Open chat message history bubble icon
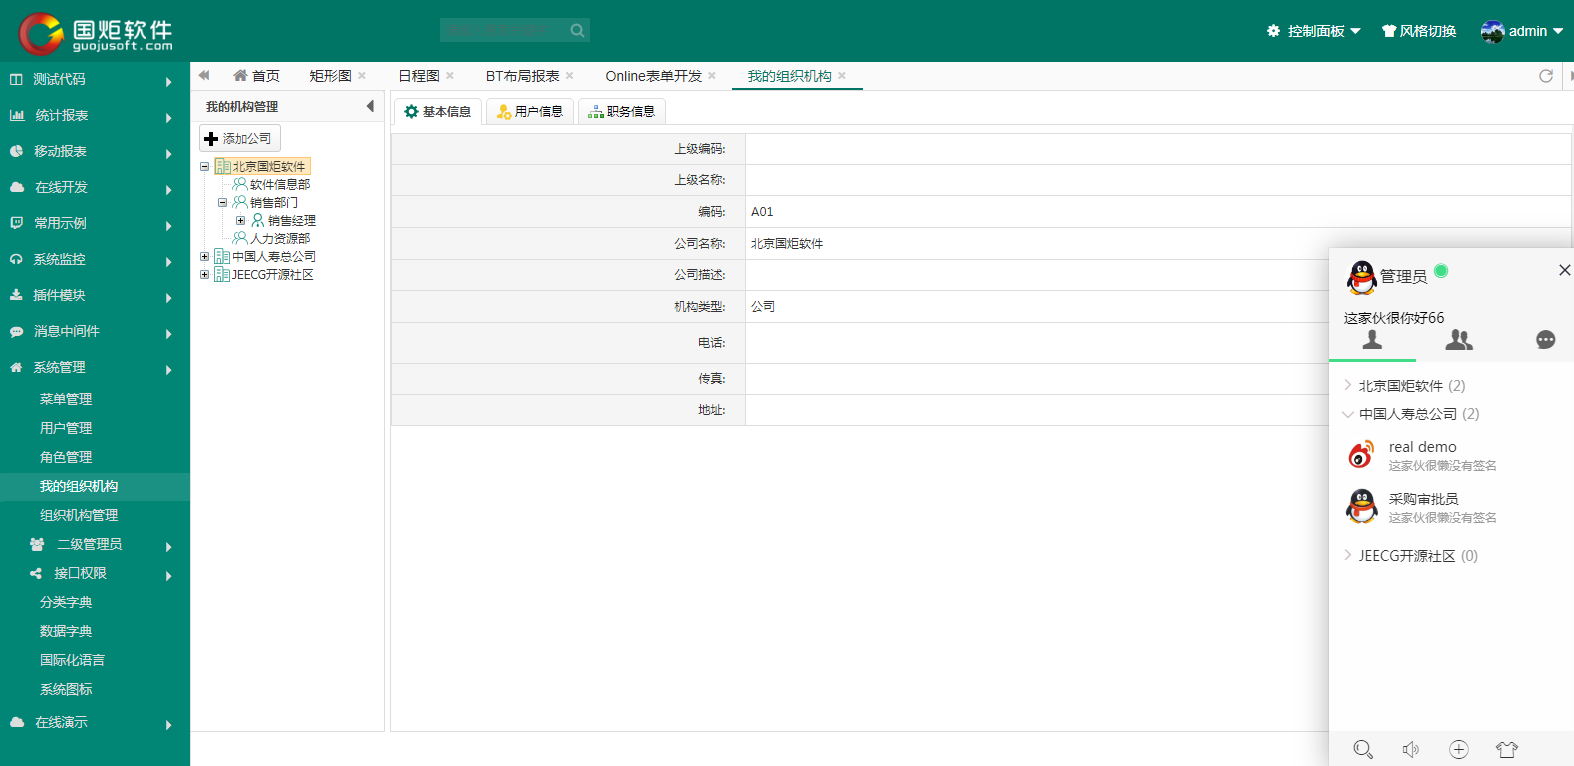The image size is (1574, 766). 1546,340
